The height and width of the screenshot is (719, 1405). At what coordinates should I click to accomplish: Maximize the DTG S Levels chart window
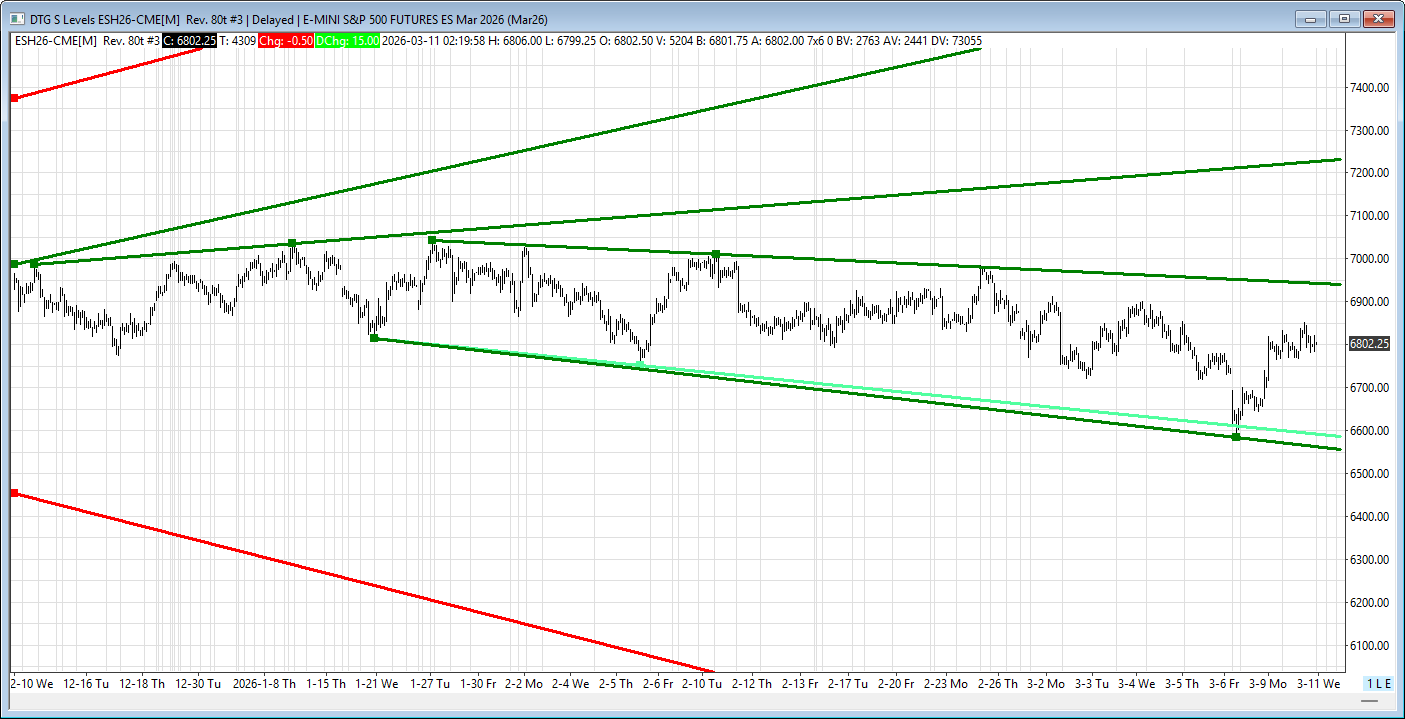(x=1345, y=19)
